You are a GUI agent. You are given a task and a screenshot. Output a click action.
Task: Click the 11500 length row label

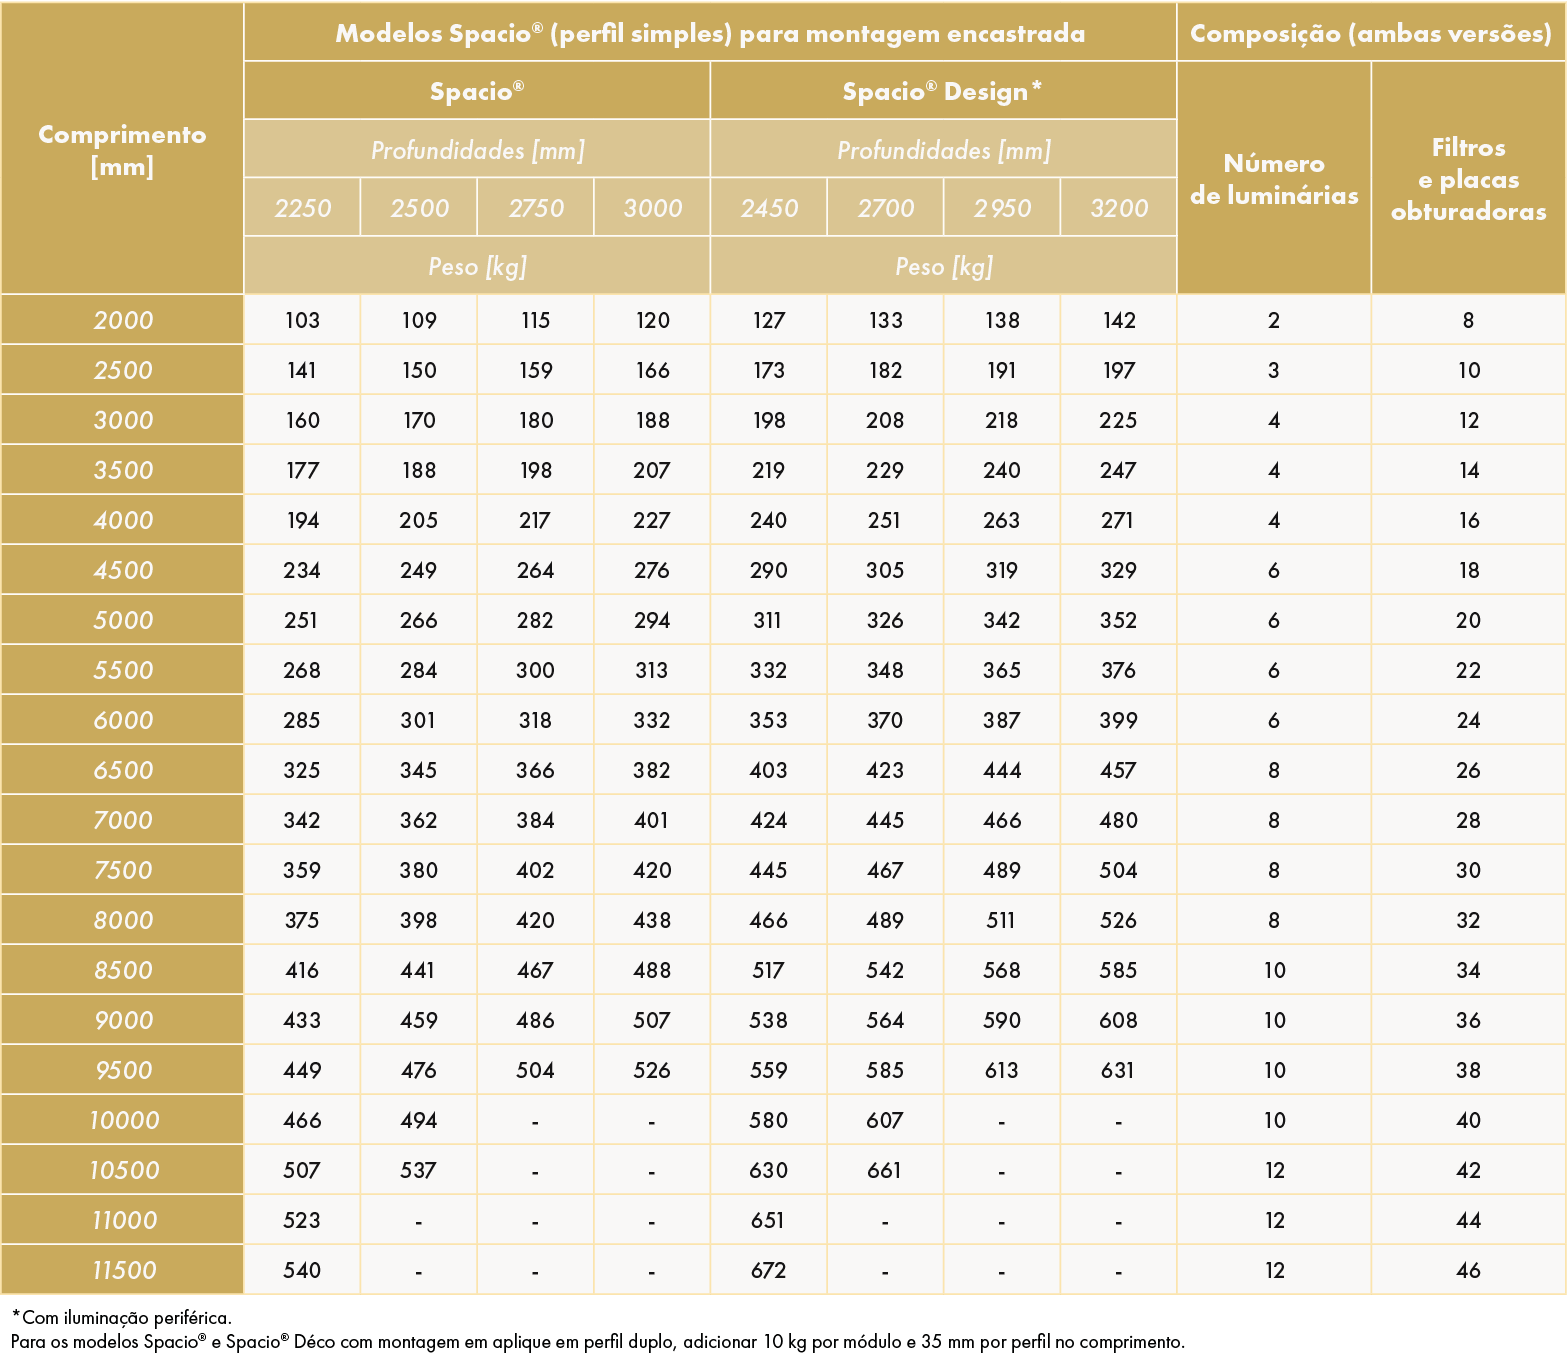click(122, 1270)
